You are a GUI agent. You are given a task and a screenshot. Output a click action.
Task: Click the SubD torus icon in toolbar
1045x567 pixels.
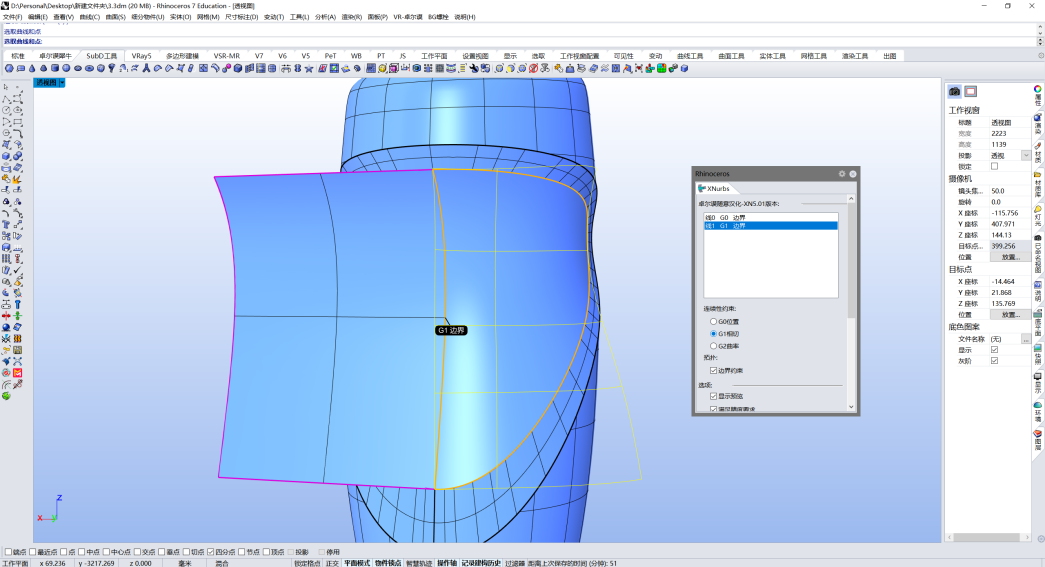89,68
